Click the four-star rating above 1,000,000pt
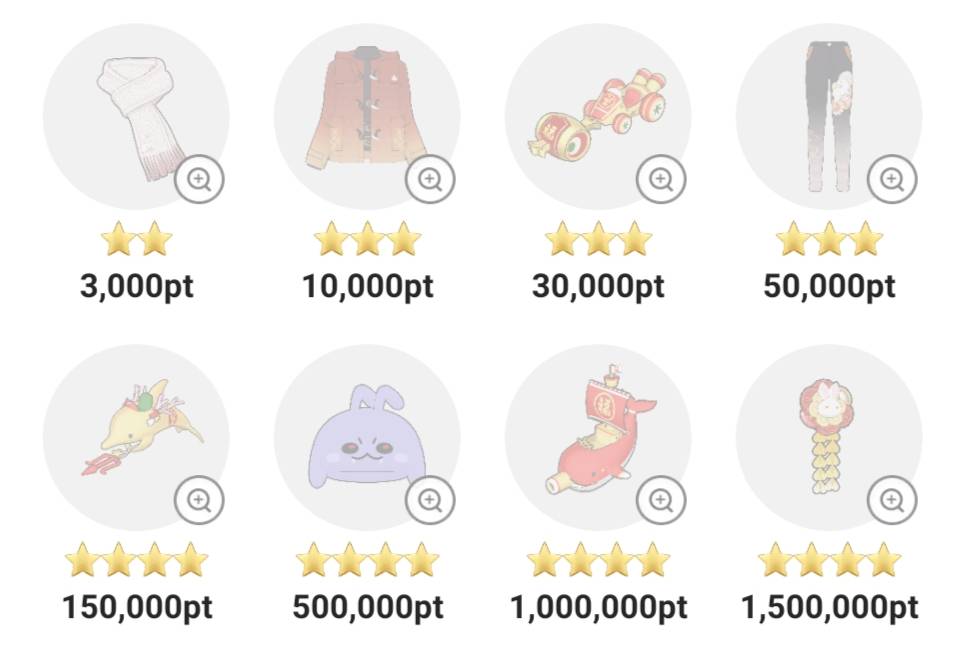Viewport: 961px width, 655px height. pos(599,560)
